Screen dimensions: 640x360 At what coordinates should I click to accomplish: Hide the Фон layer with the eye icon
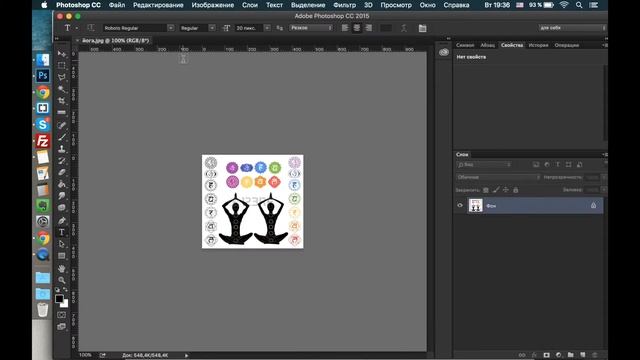pos(460,205)
